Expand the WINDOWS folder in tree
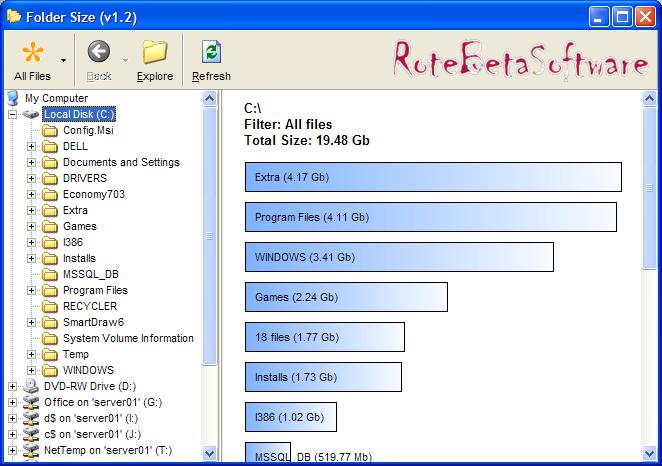The image size is (662, 466). (x=31, y=370)
